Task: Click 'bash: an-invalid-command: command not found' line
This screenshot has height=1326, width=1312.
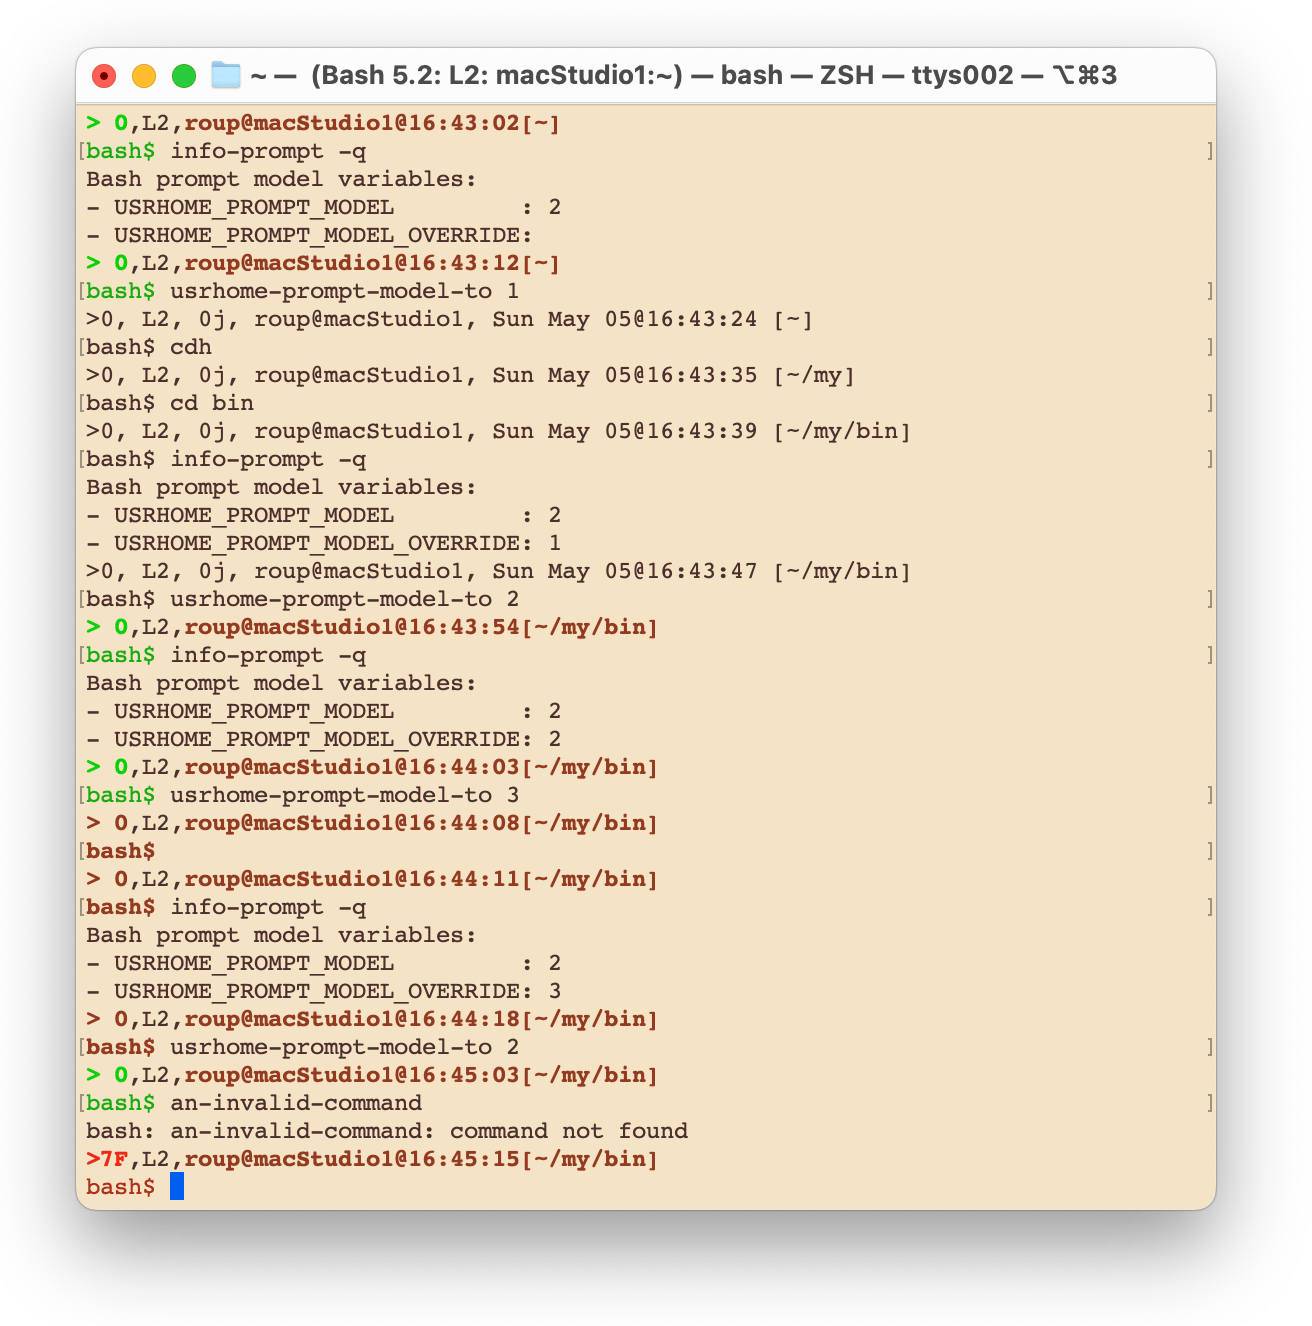Action: point(387,1131)
